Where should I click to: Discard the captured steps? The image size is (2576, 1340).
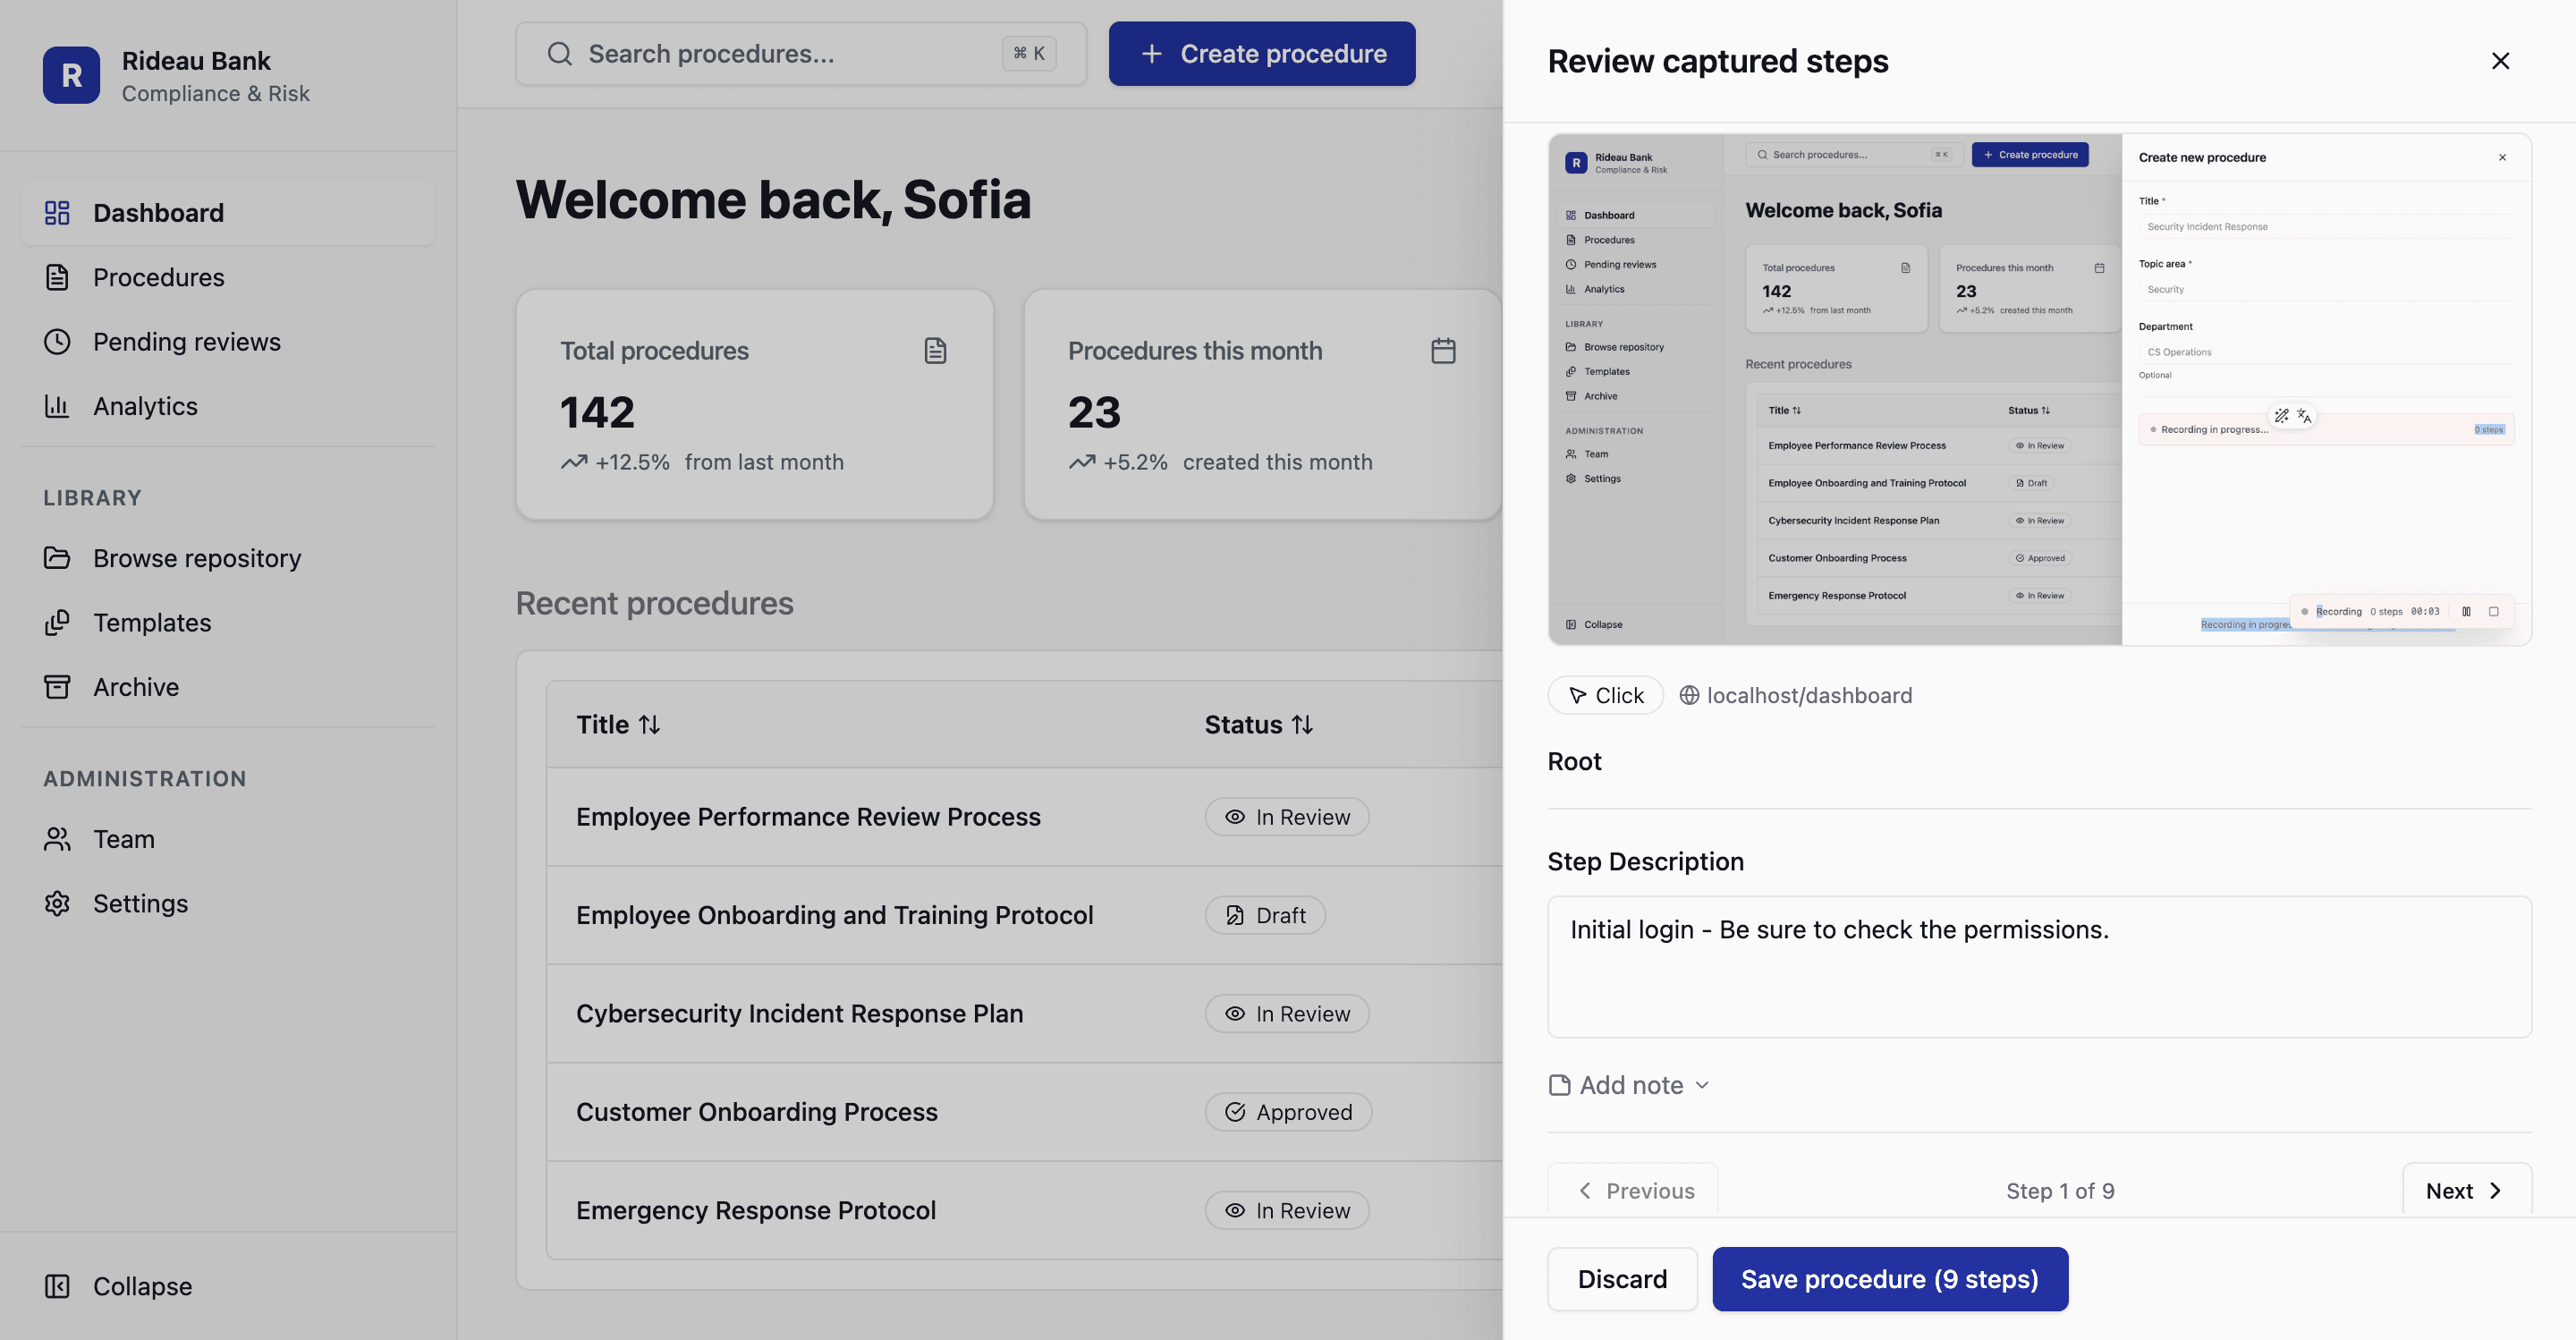point(1621,1279)
